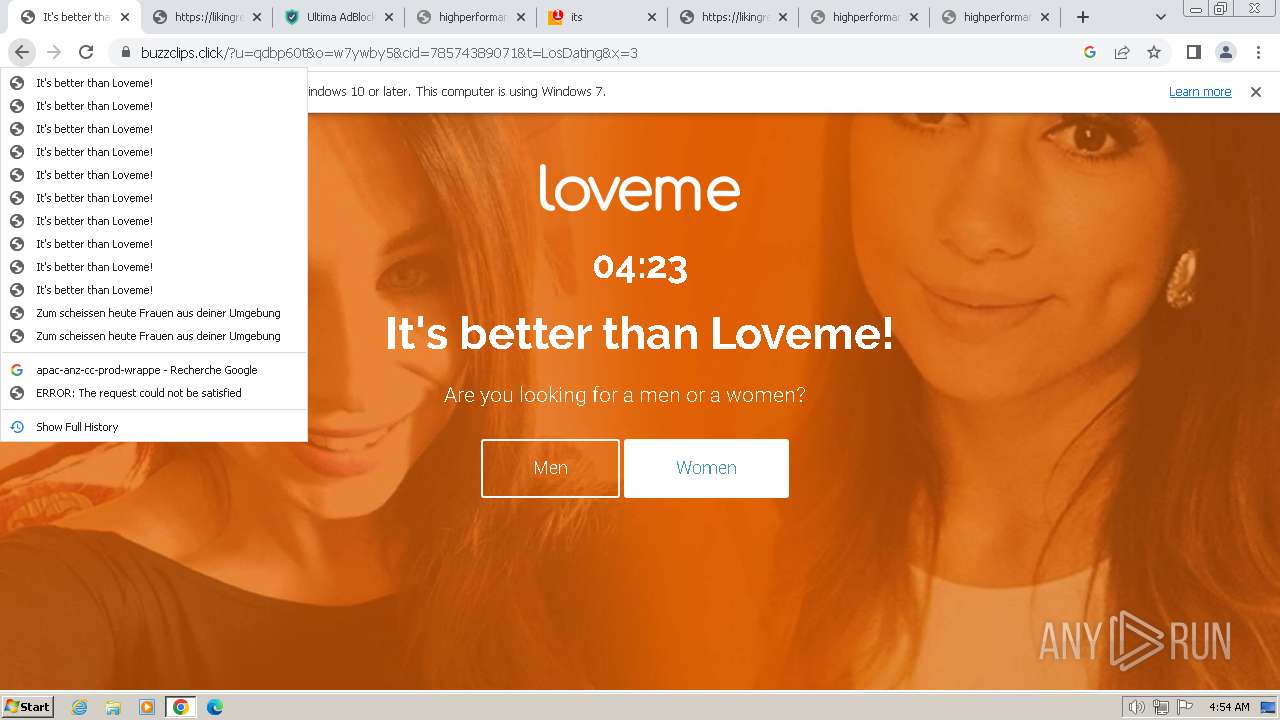Click the network tray icon
The image size is (1280, 720).
point(1161,707)
